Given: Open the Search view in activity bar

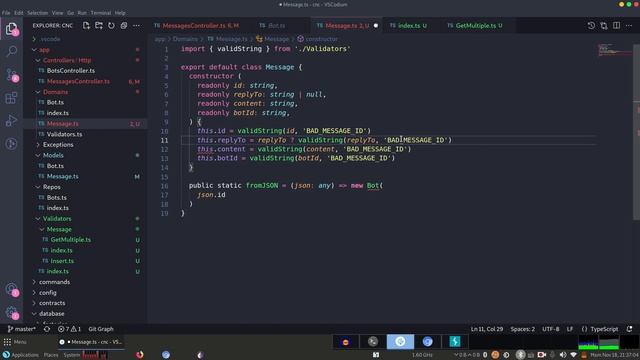Looking at the screenshot, I should tap(11, 51).
